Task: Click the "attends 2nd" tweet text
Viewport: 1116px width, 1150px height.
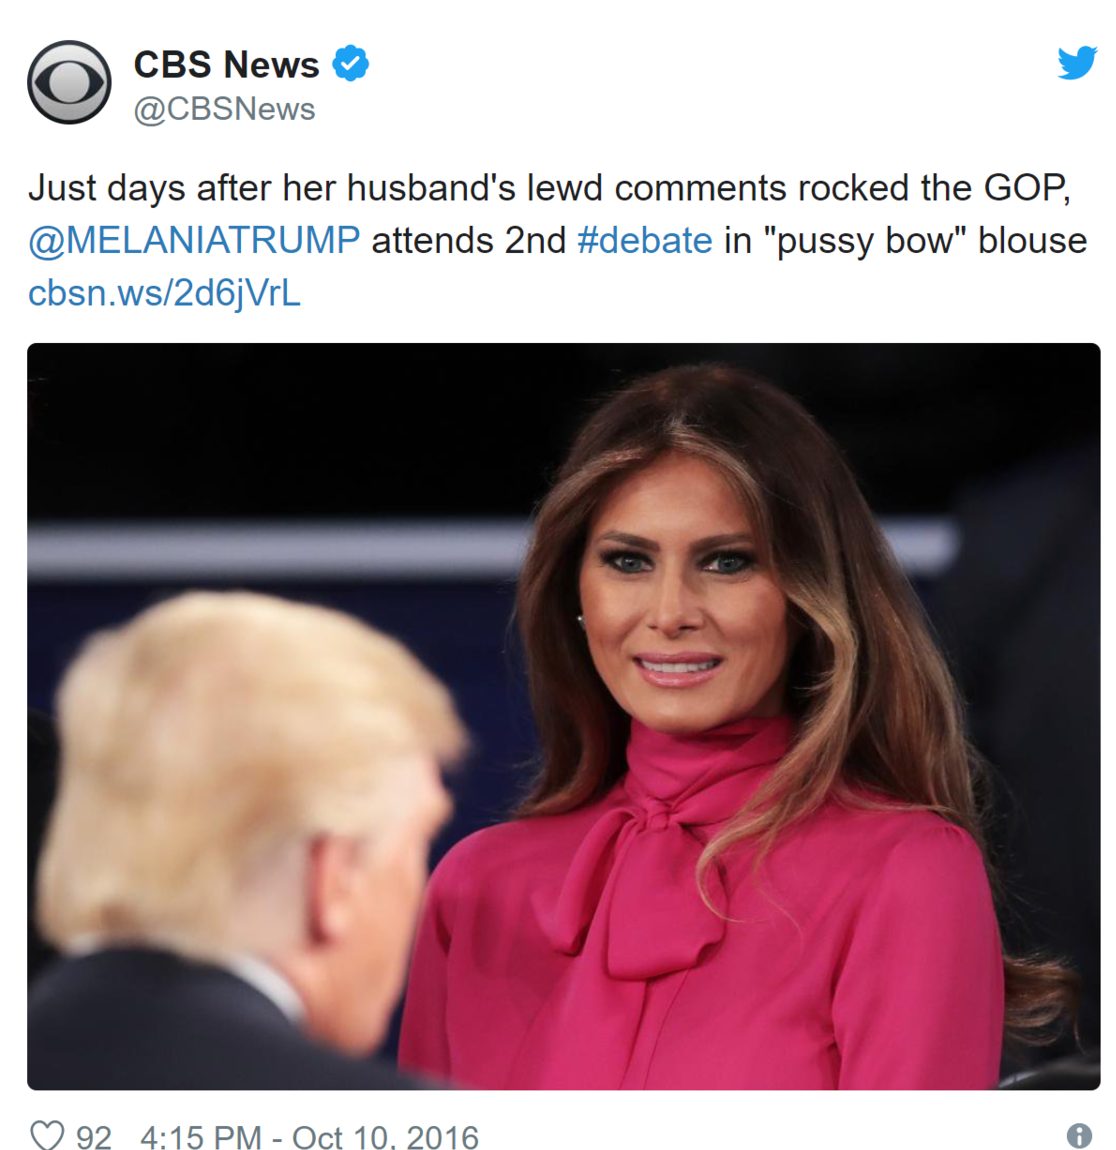Action: point(469,241)
